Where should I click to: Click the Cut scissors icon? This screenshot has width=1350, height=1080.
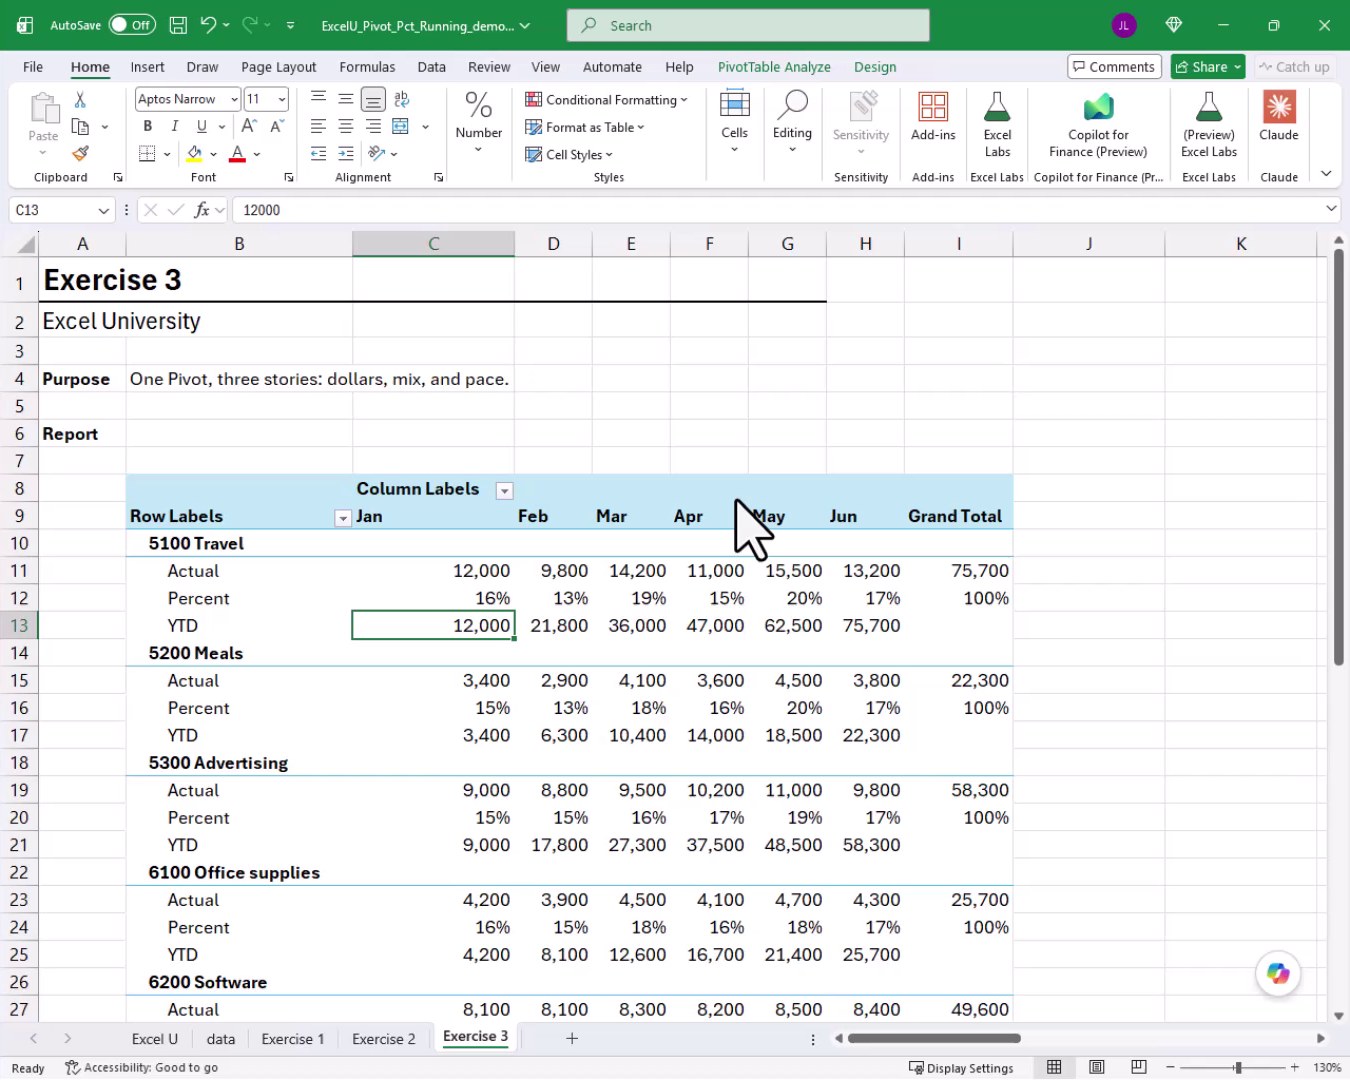coord(80,99)
